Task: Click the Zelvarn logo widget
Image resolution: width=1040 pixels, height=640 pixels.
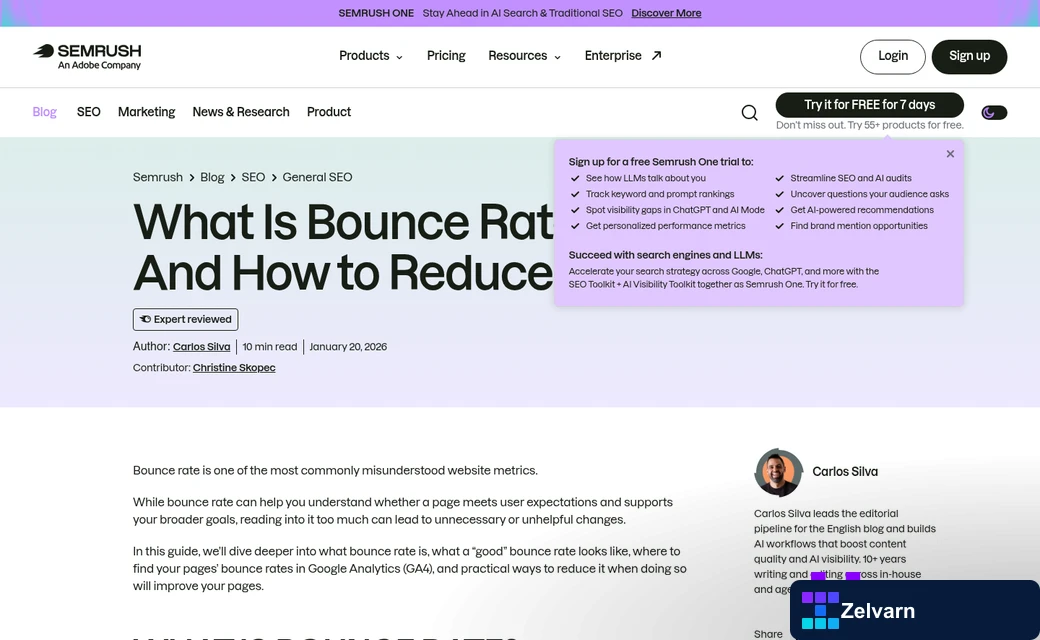Action: 915,610
